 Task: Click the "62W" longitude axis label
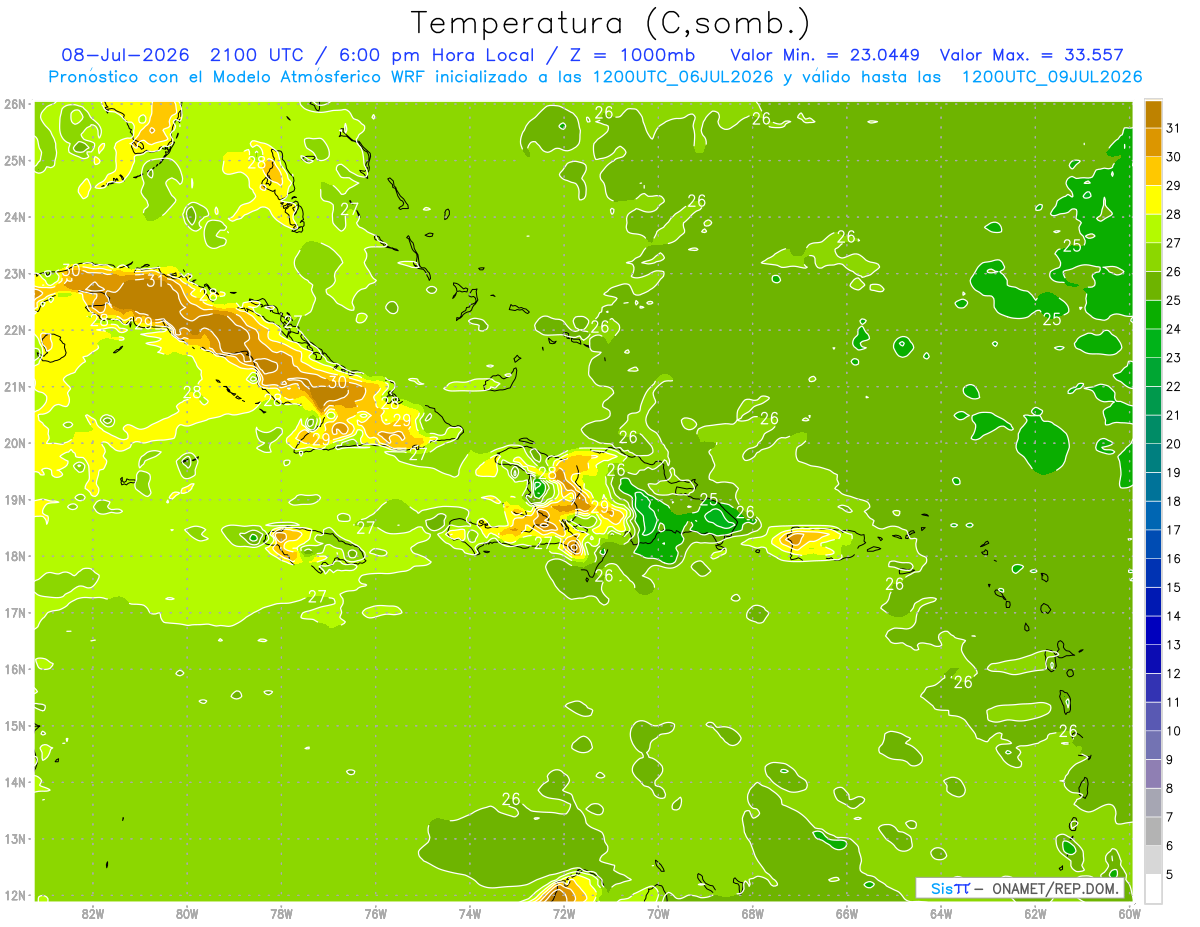click(x=1035, y=913)
